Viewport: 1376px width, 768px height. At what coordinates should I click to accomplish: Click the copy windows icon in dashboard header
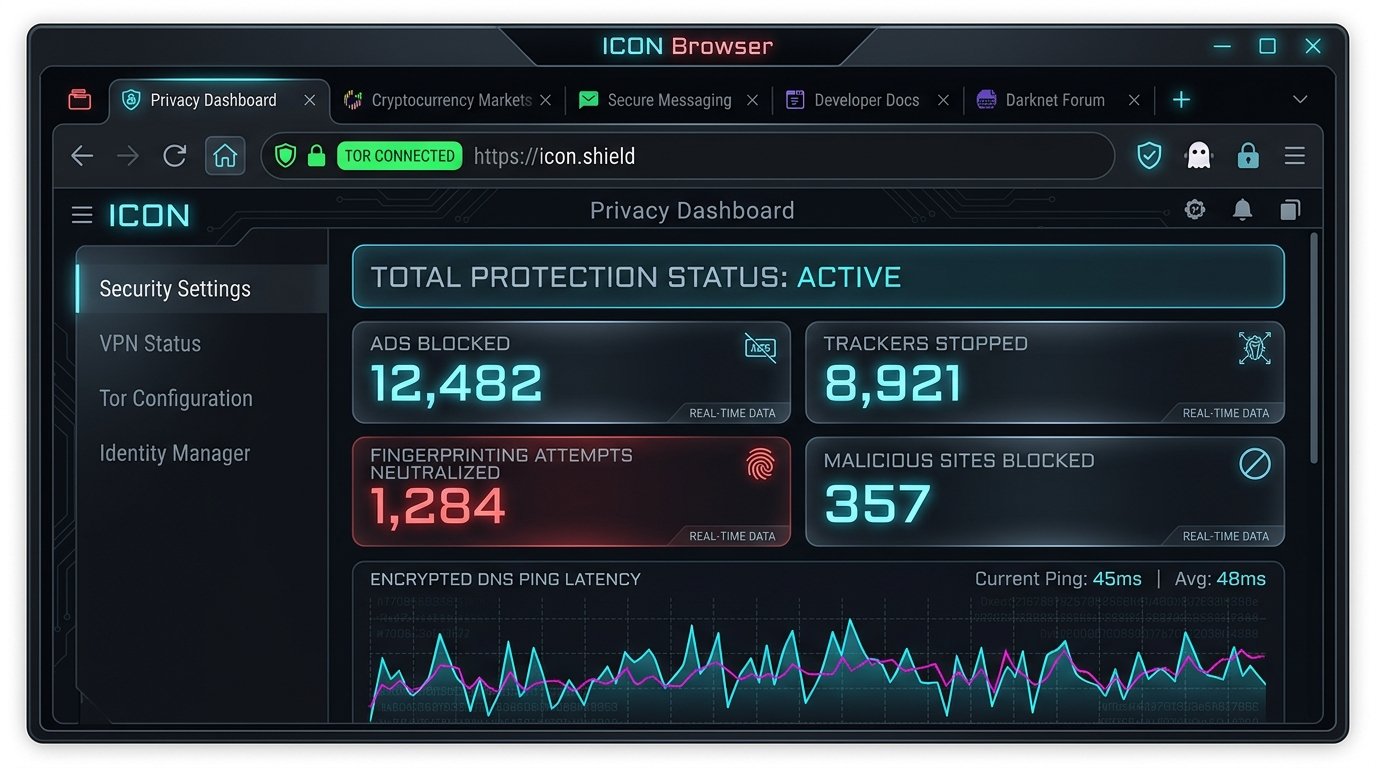click(x=1290, y=210)
